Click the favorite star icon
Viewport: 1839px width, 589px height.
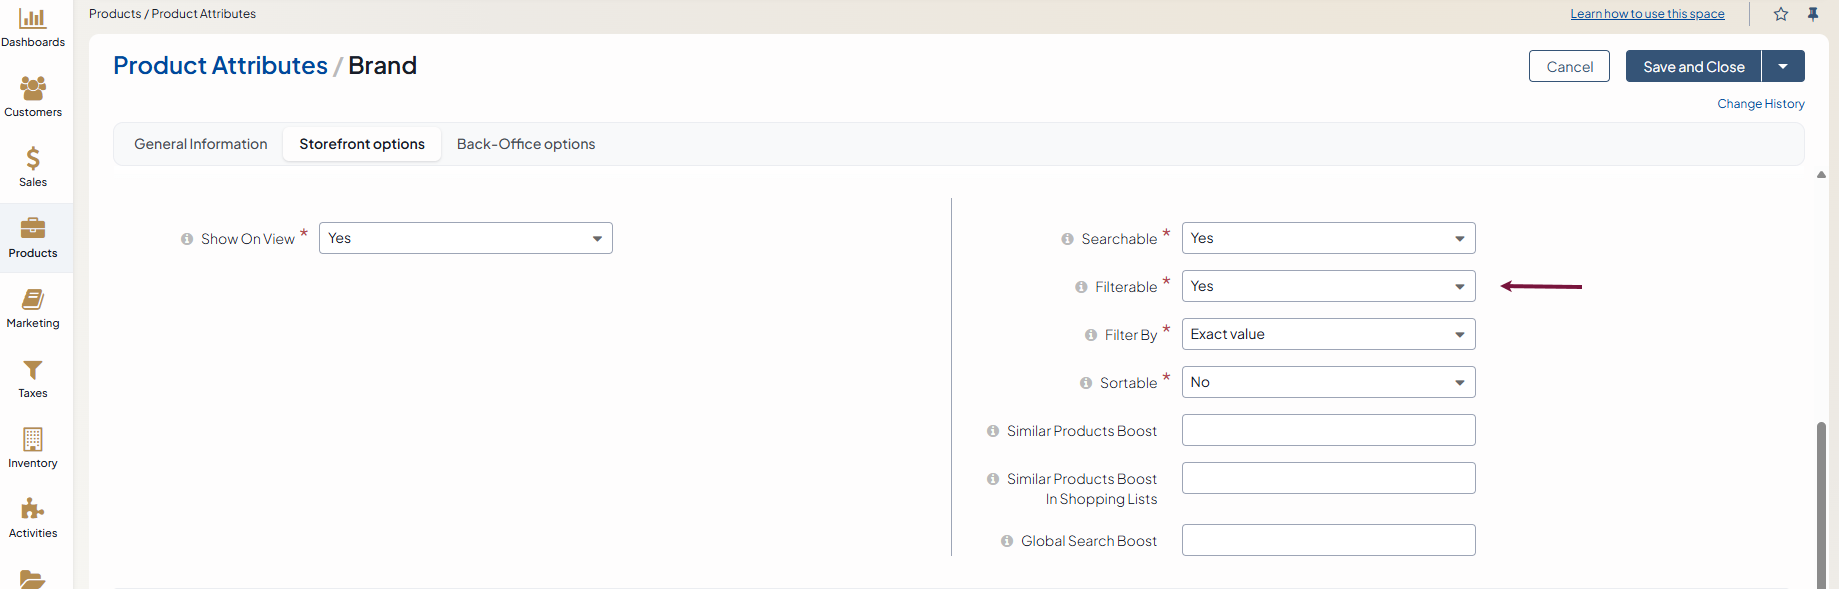1781,14
